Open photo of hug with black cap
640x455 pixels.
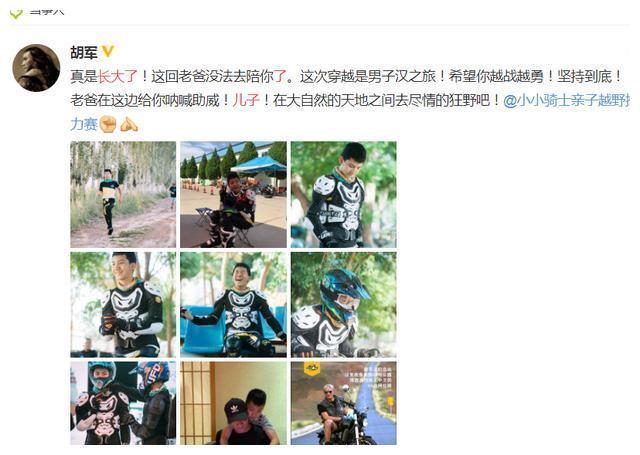click(x=233, y=403)
